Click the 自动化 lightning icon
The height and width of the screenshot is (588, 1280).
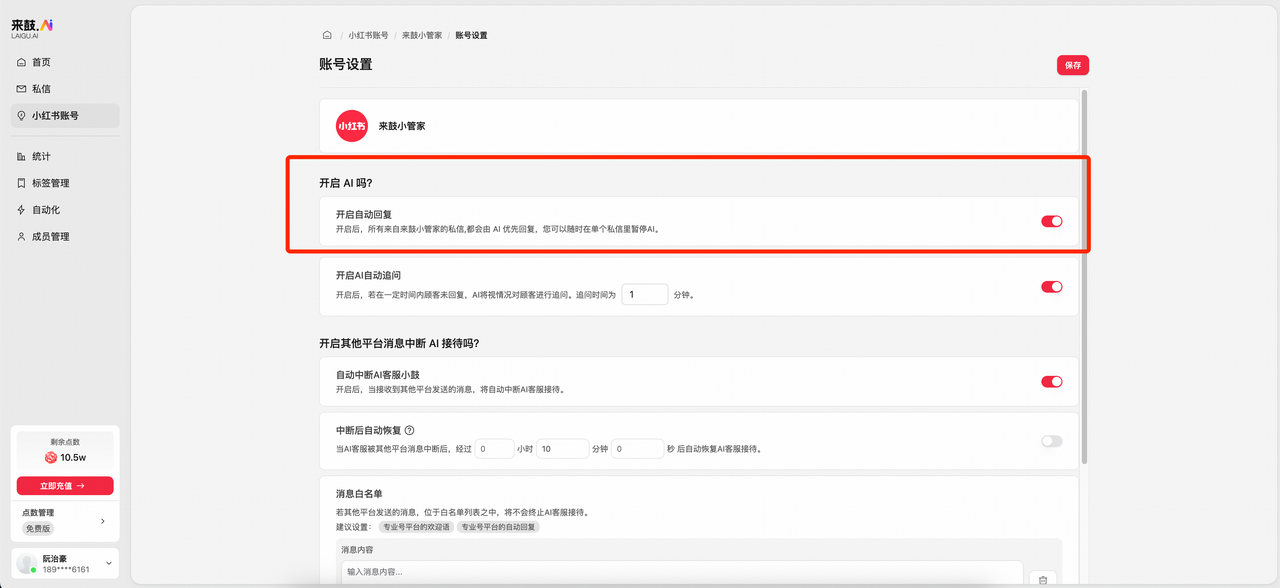[22, 209]
